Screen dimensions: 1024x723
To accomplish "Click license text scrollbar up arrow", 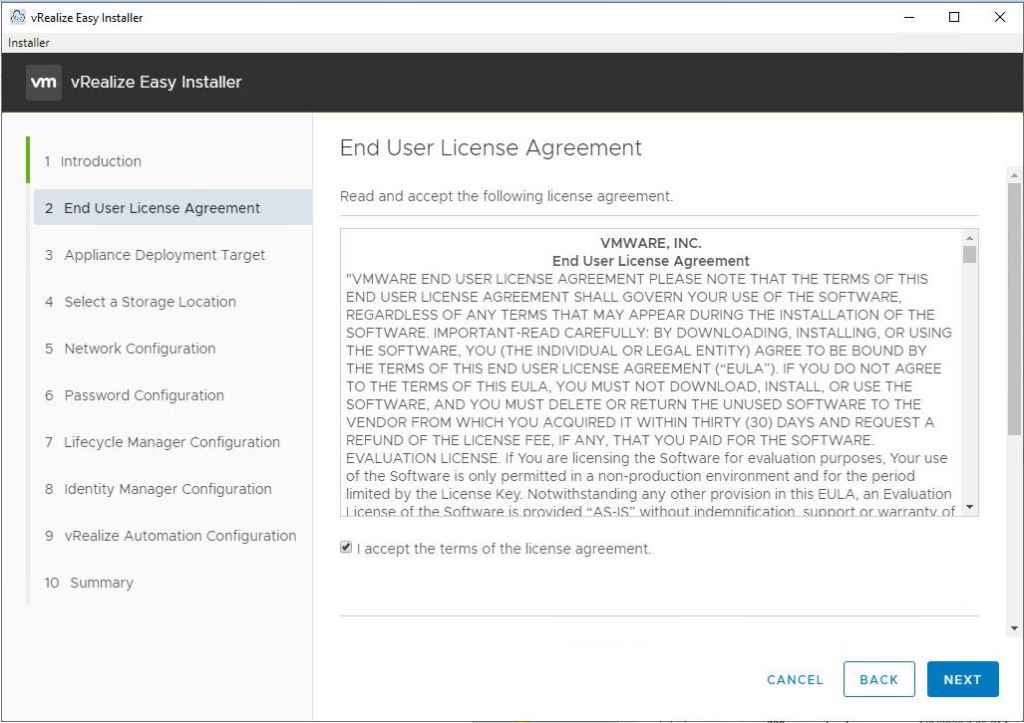I will [968, 239].
